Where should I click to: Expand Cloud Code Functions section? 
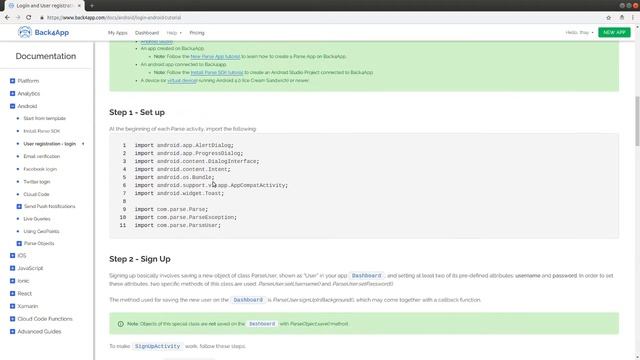pos(13,319)
